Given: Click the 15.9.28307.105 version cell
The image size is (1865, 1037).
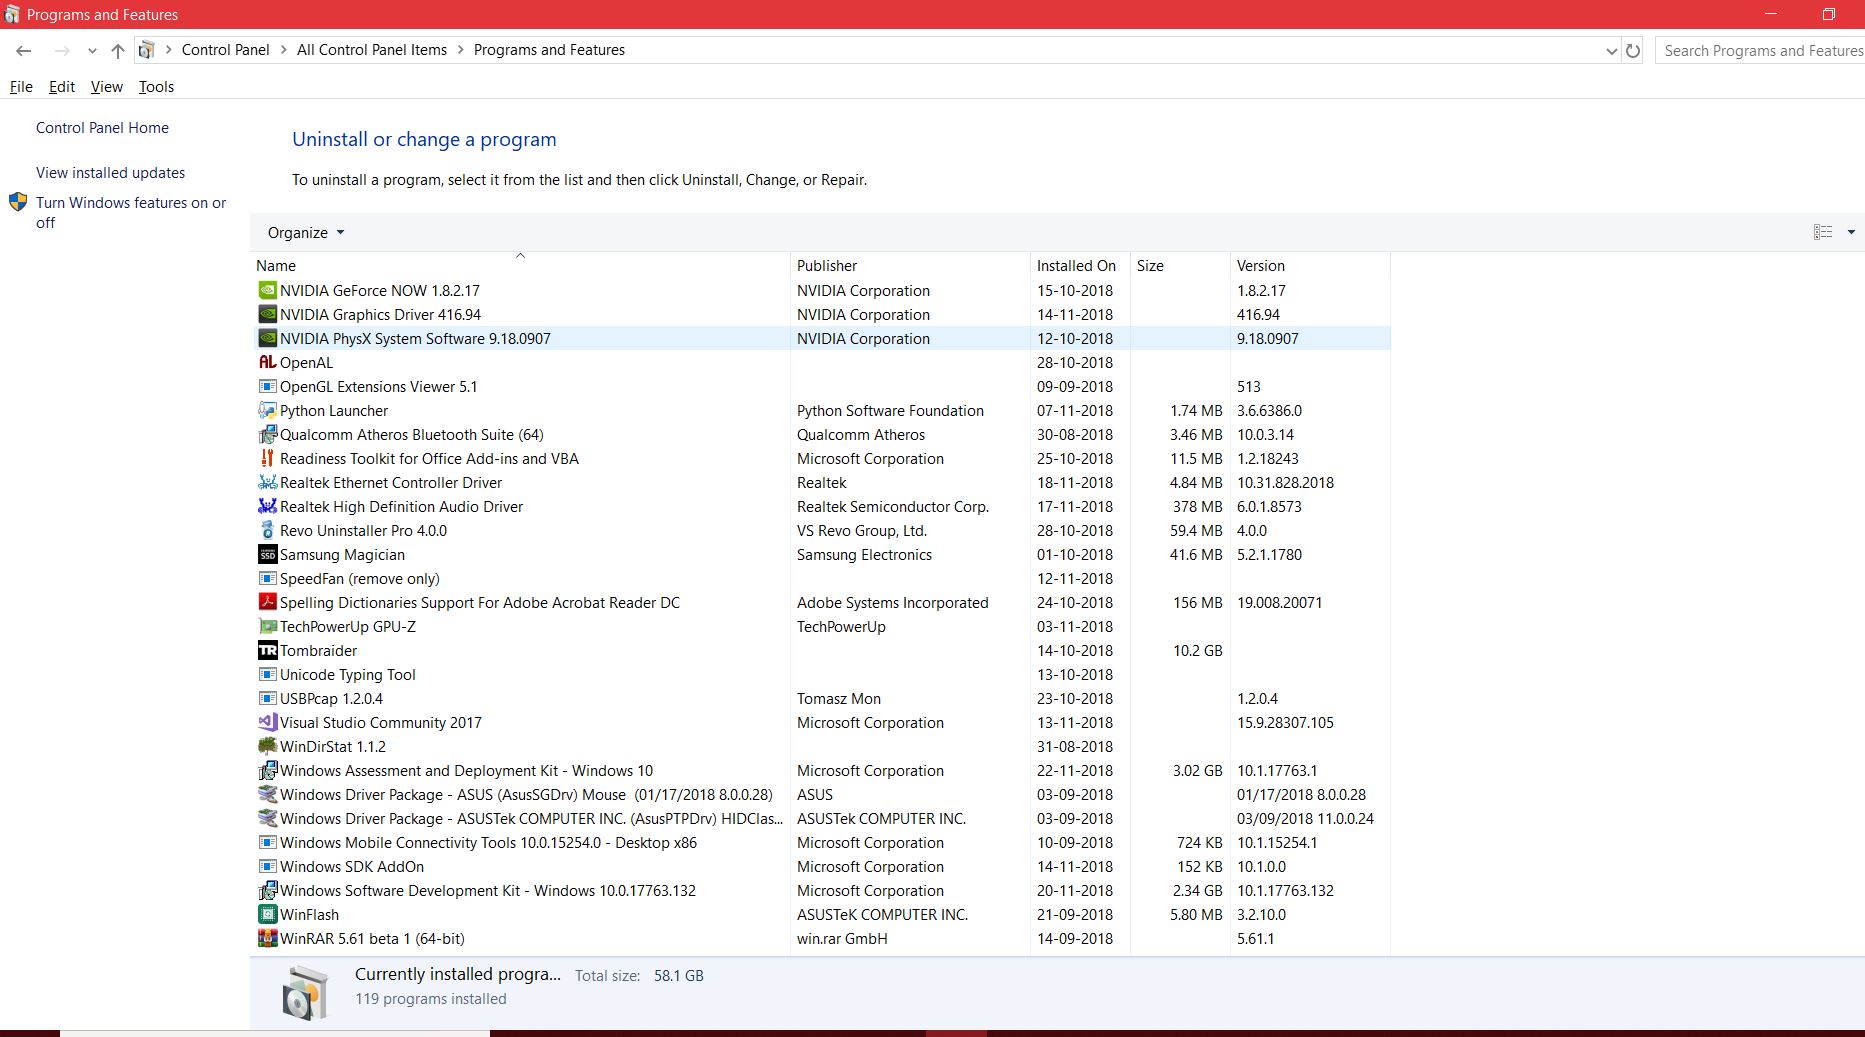Looking at the screenshot, I should pos(1285,723).
